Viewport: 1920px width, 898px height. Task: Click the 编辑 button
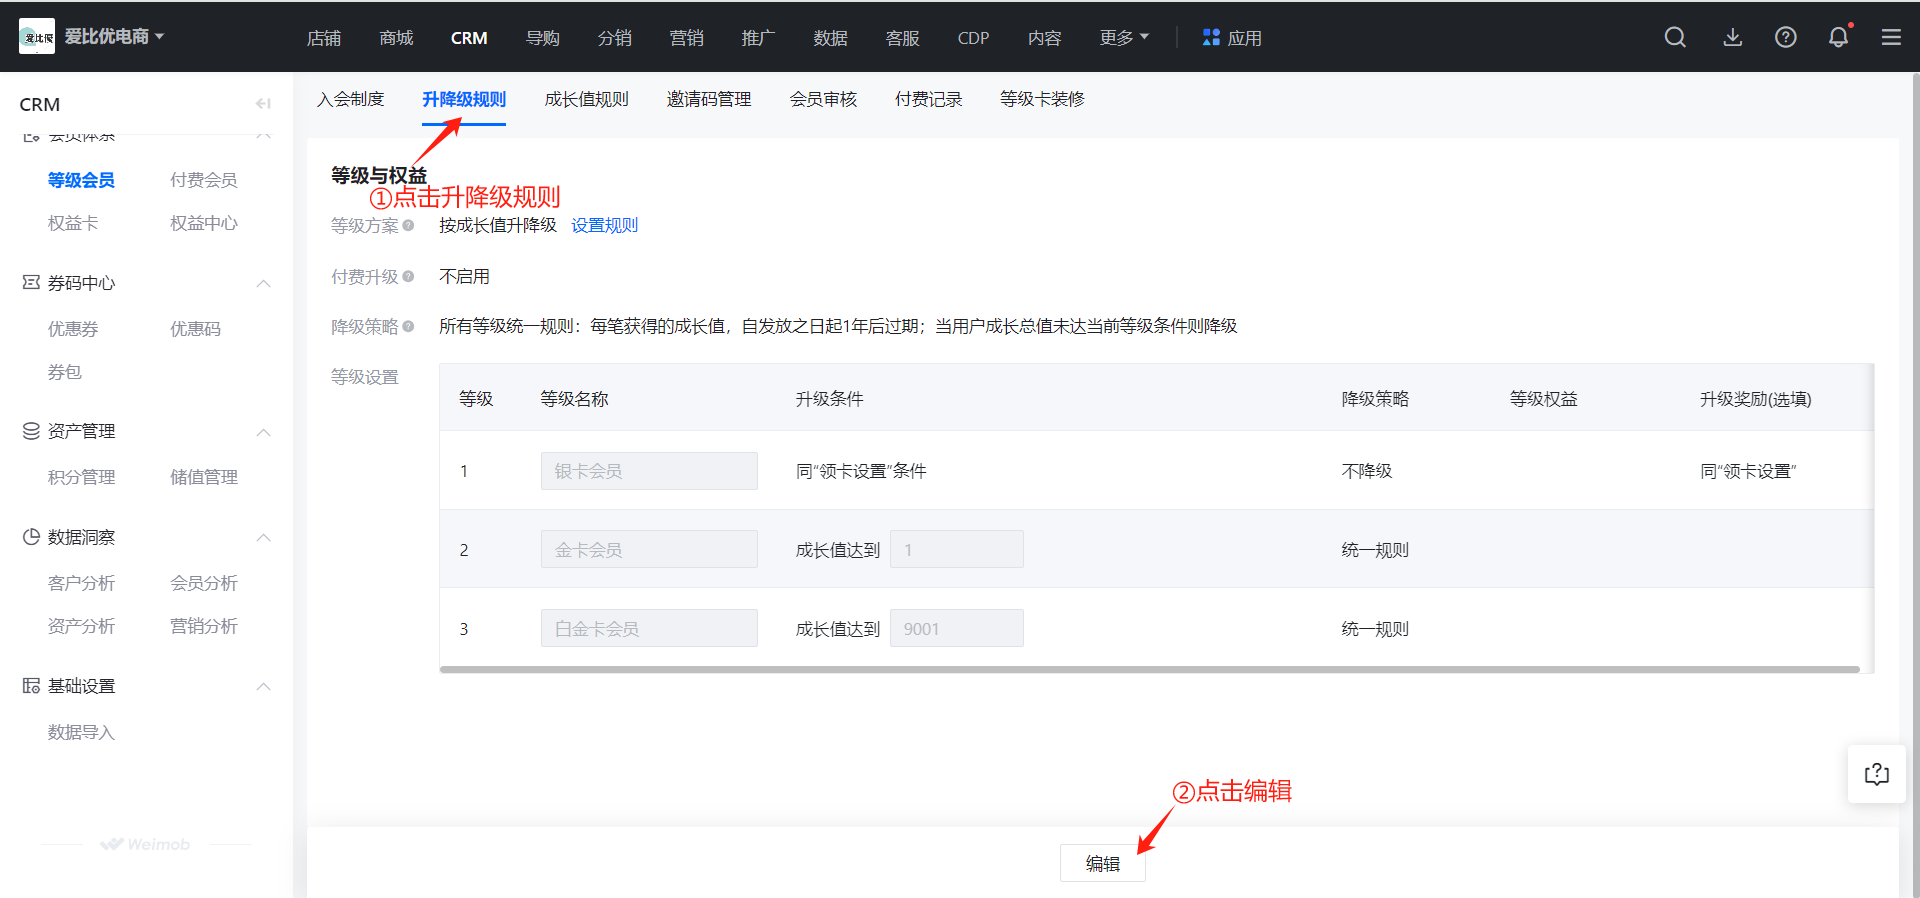(1103, 863)
